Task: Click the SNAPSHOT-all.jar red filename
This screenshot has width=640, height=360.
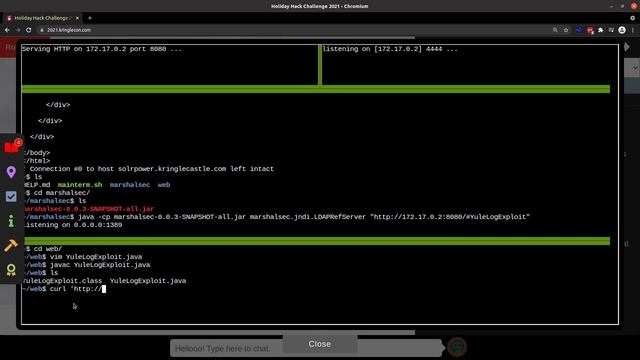Action: (89, 209)
